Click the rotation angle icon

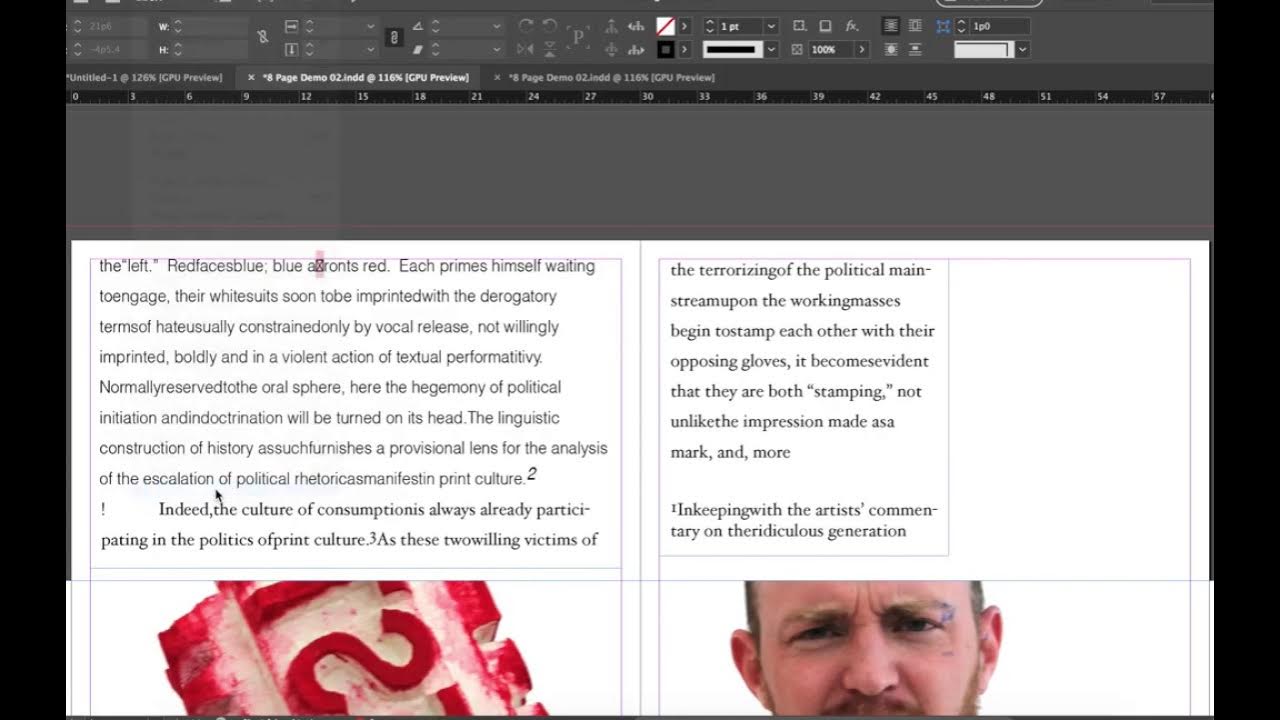tap(418, 26)
